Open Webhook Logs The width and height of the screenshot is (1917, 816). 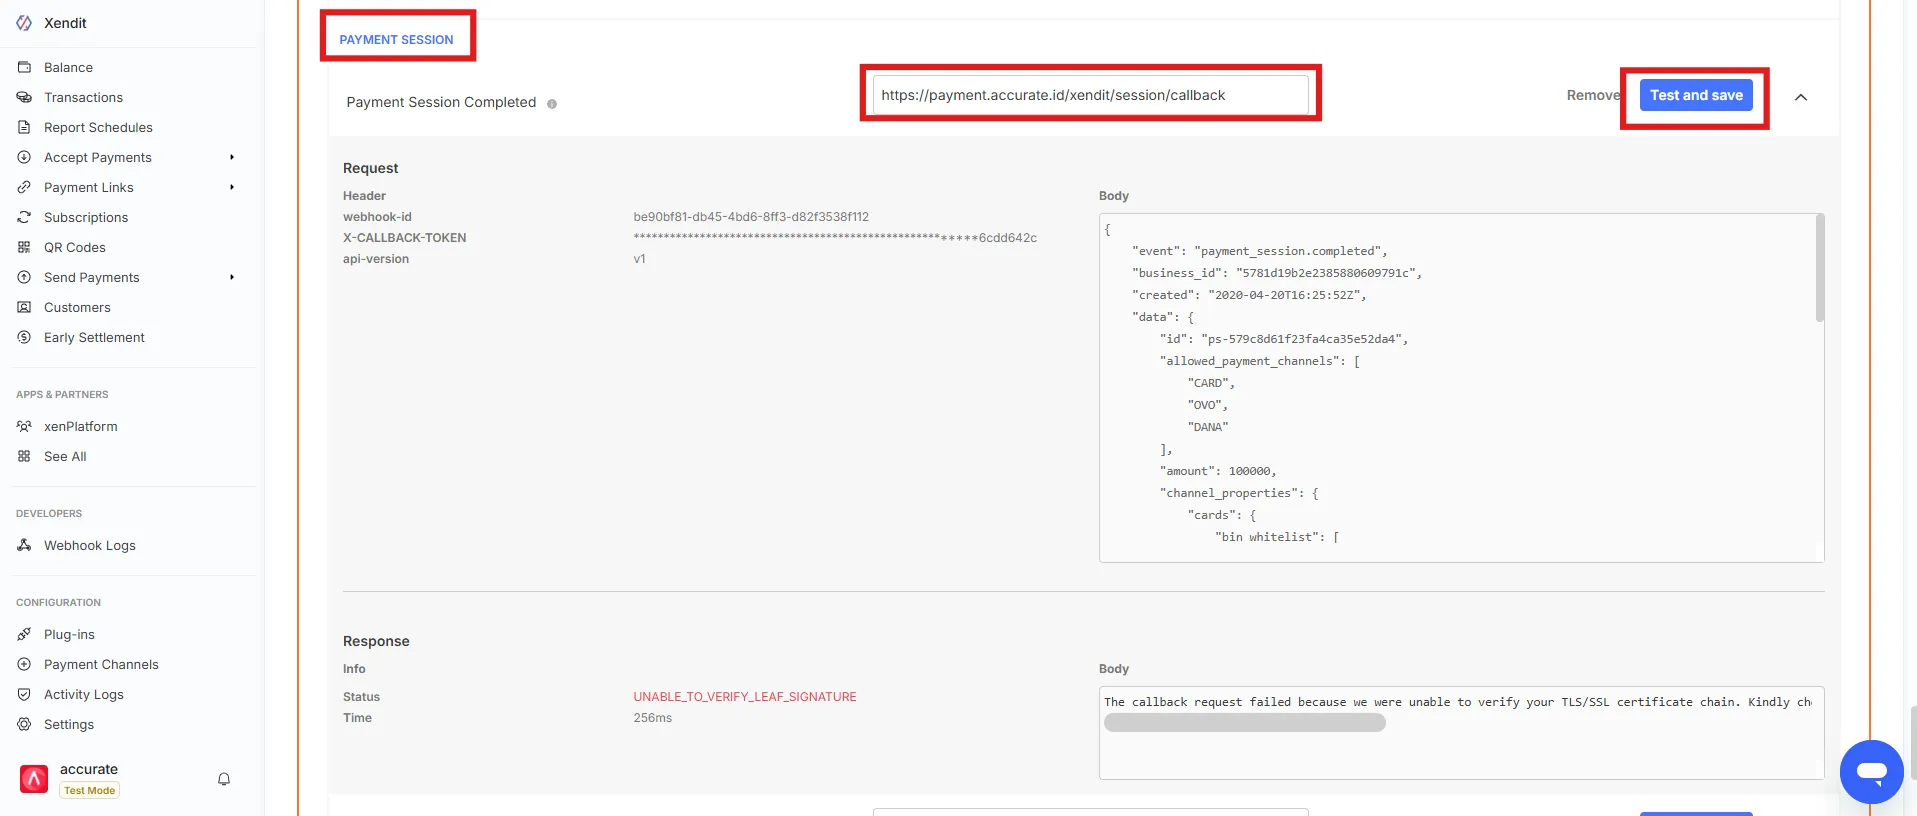[x=89, y=545]
